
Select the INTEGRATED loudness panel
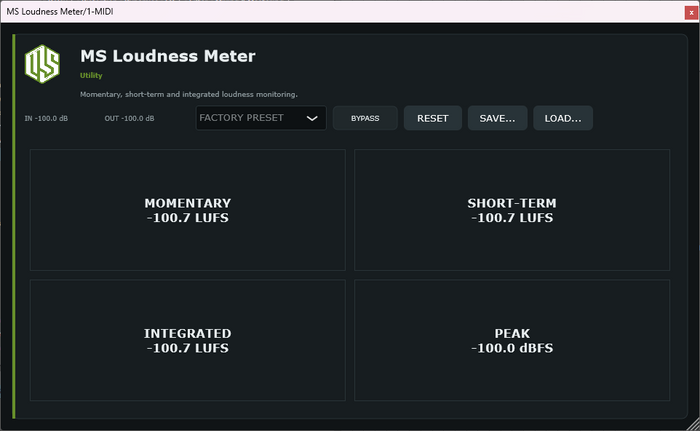click(188, 340)
